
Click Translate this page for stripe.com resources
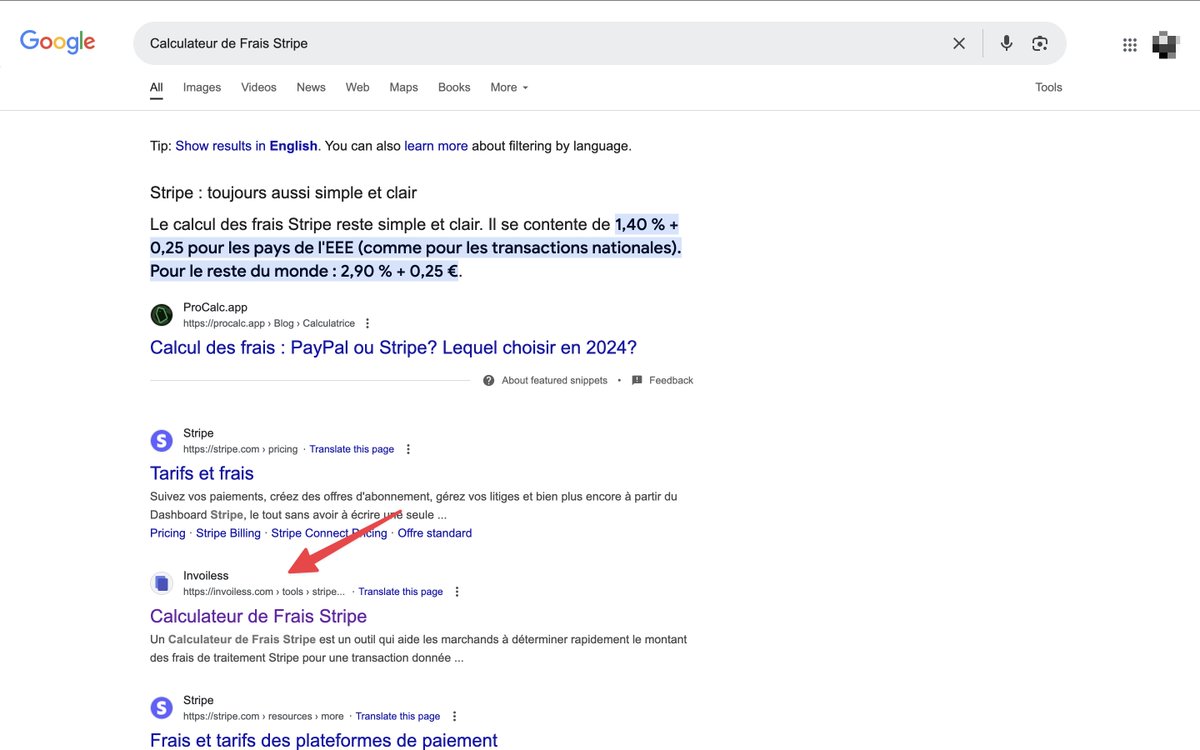click(398, 716)
